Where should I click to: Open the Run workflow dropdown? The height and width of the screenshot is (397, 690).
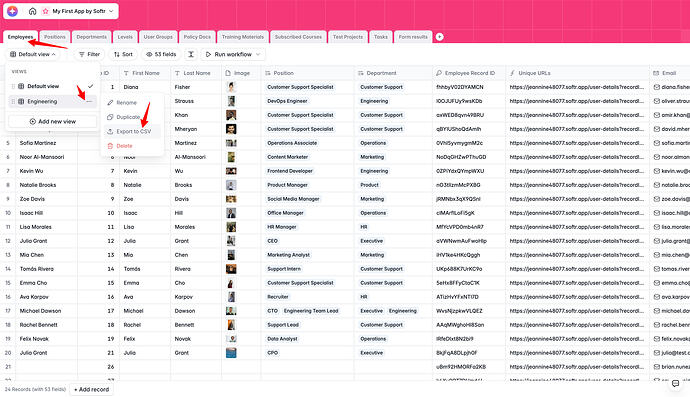point(234,54)
